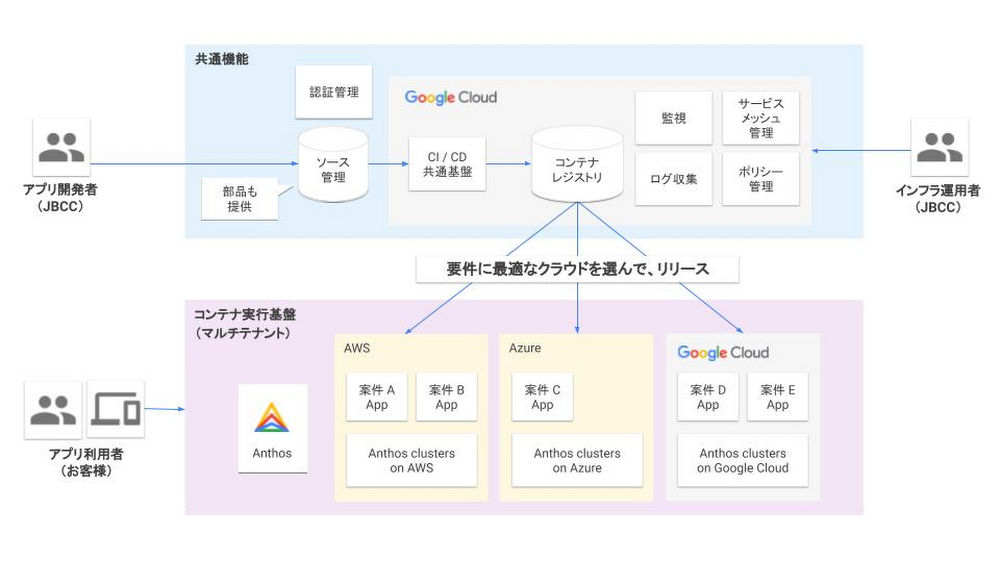Image resolution: width=1000 pixels, height=562 pixels.
Task: Select the 案件 B App box
Action: click(446, 397)
